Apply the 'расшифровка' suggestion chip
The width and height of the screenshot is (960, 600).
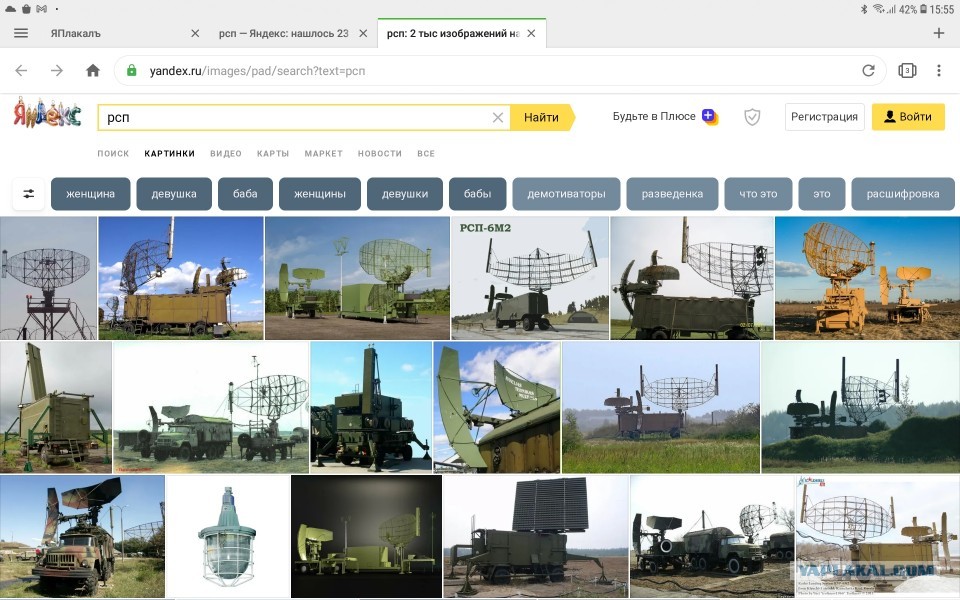[x=902, y=194]
